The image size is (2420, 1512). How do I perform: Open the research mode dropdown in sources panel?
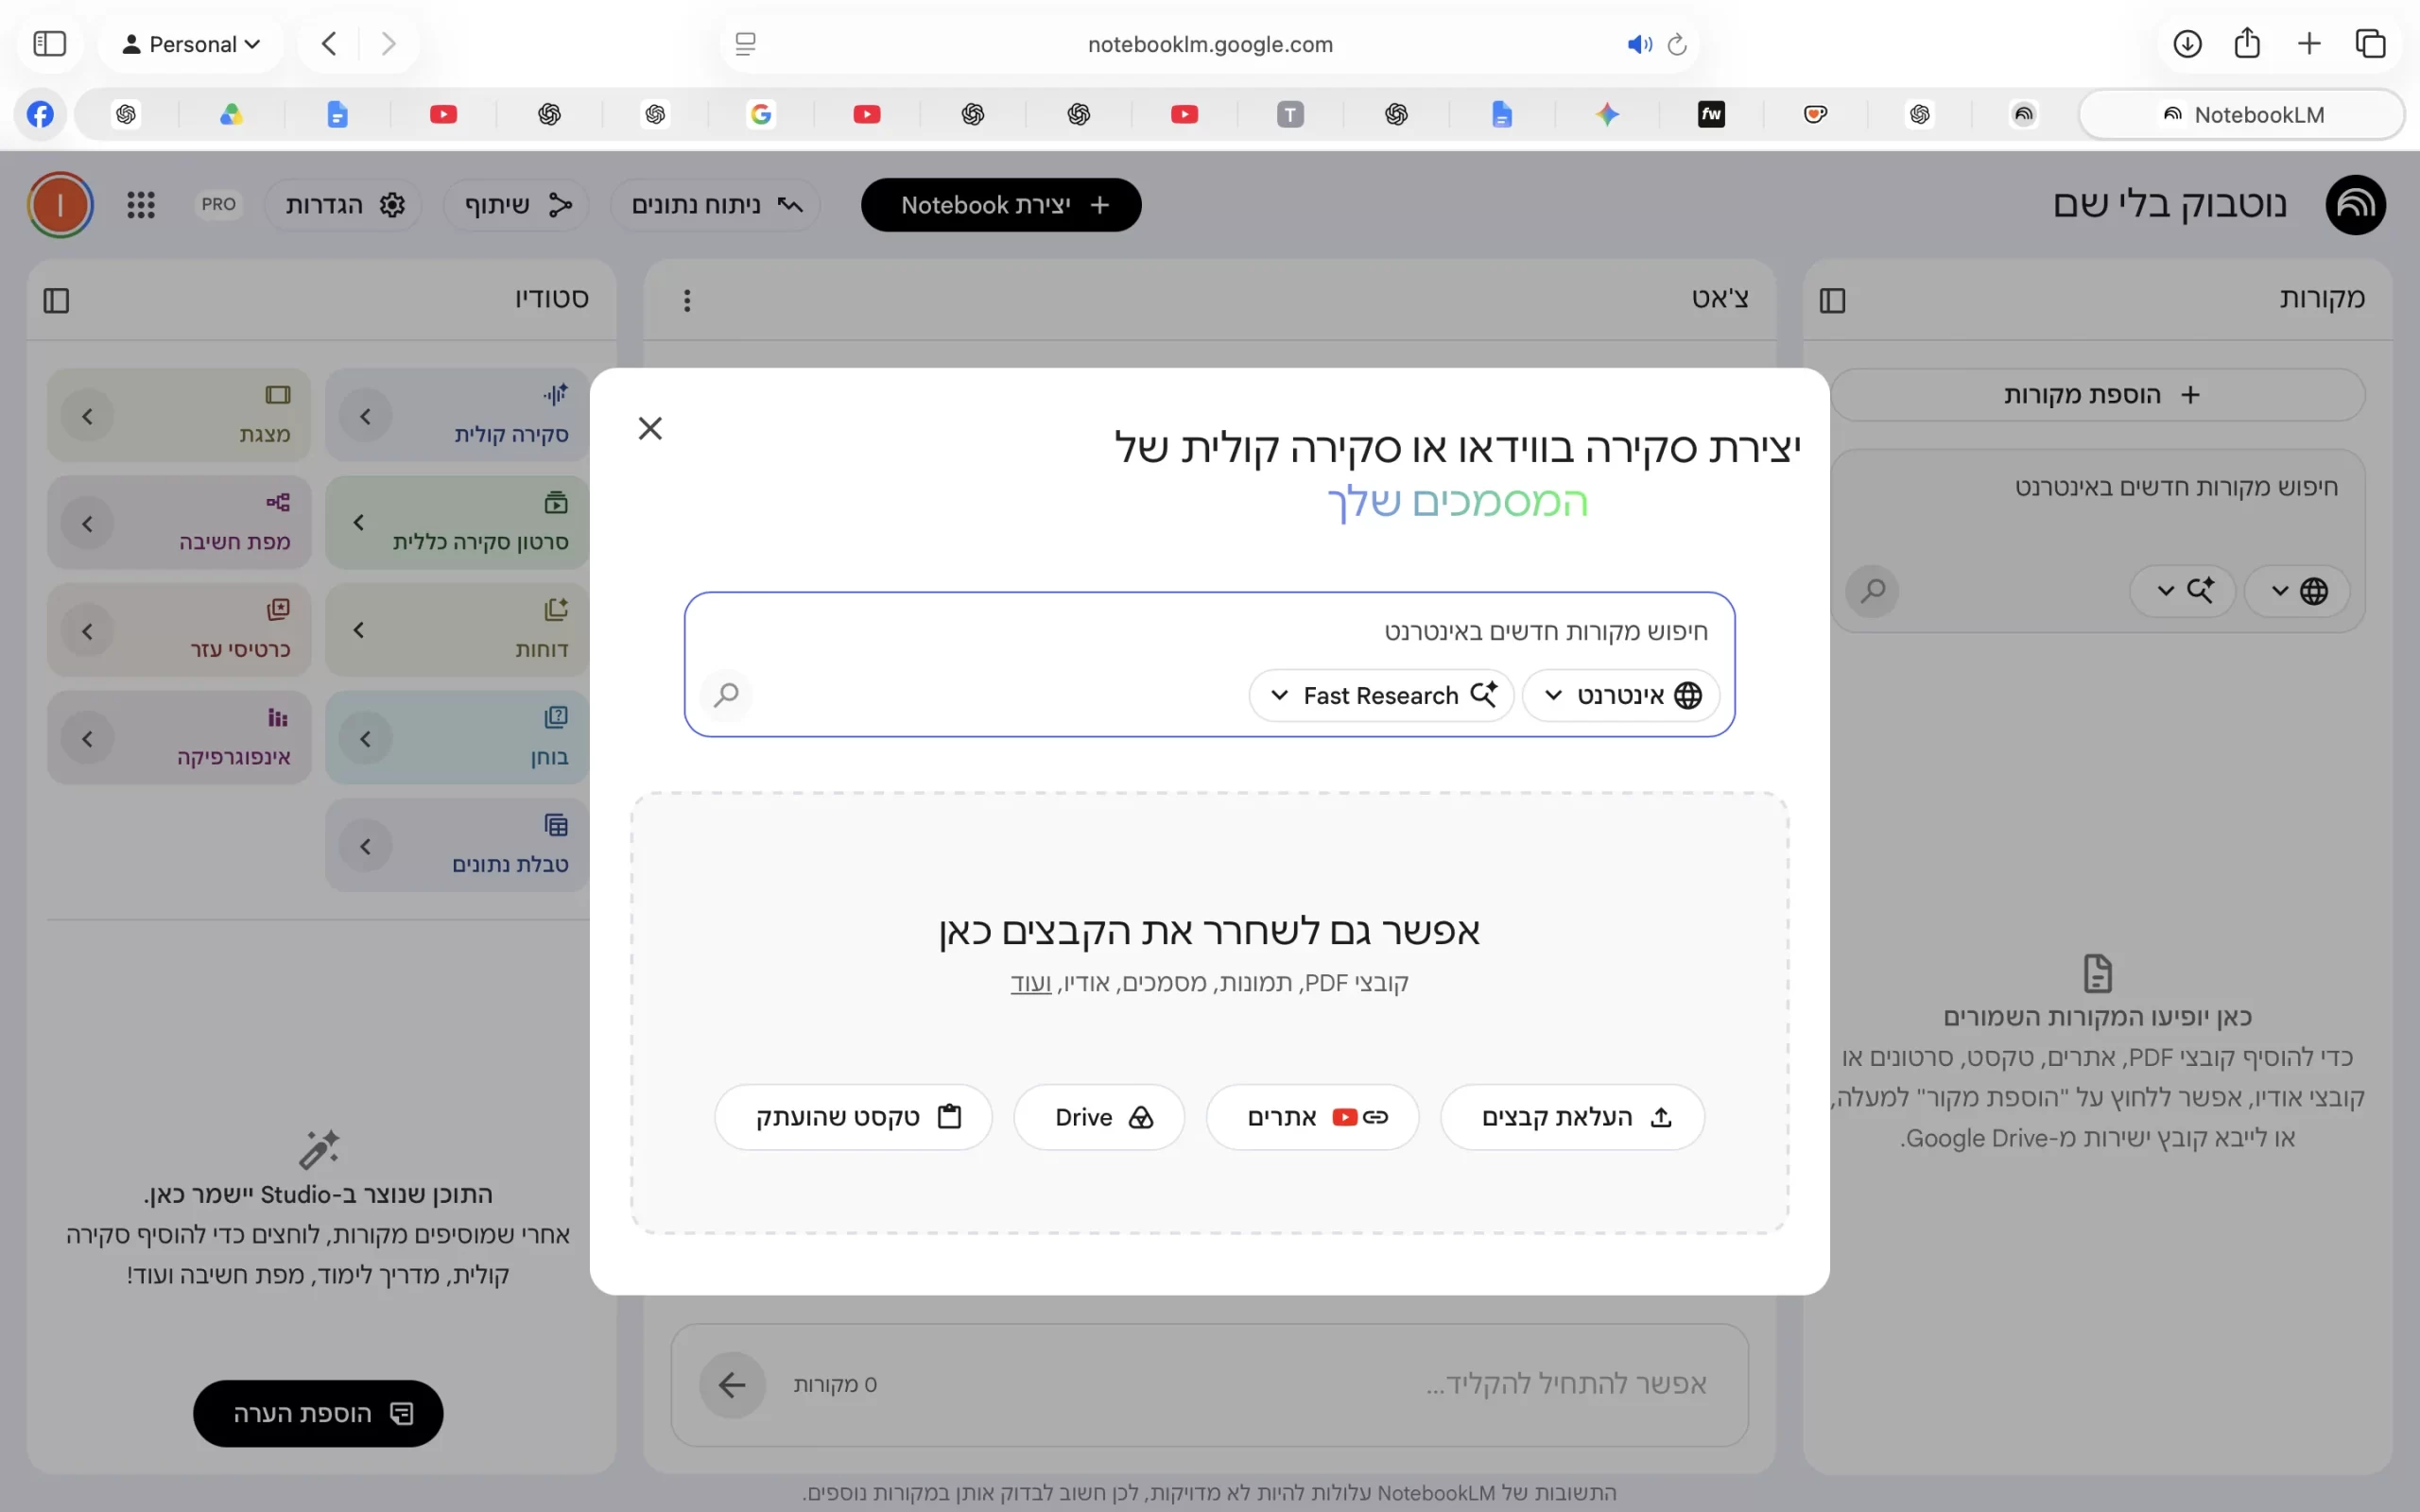[2183, 591]
